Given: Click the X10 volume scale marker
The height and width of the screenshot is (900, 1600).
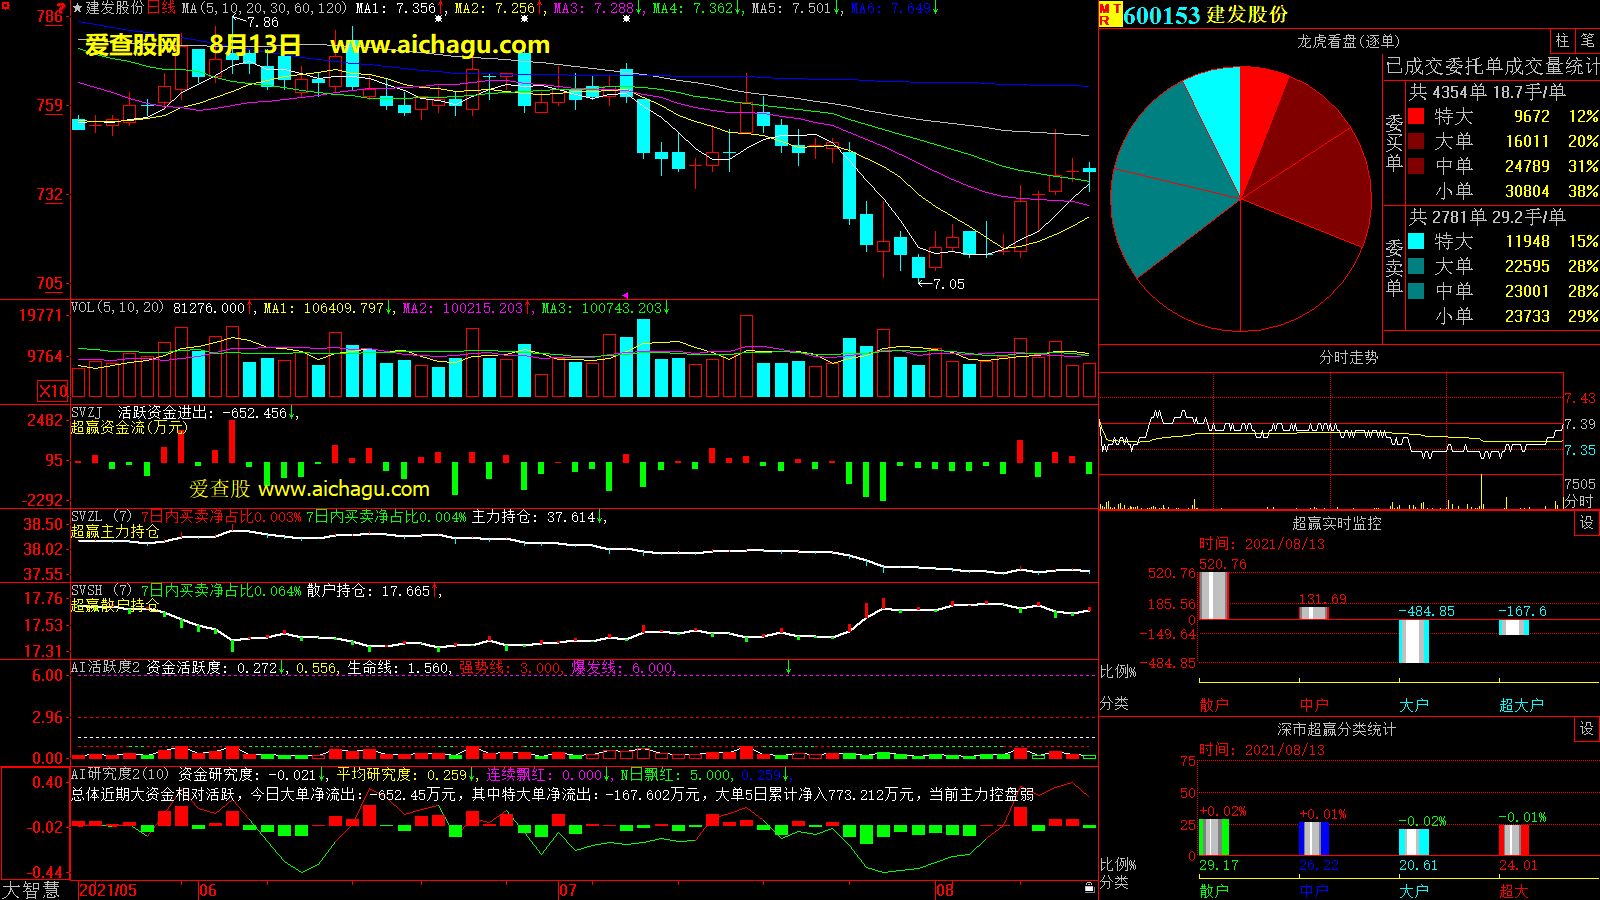Looking at the screenshot, I should [x=53, y=391].
